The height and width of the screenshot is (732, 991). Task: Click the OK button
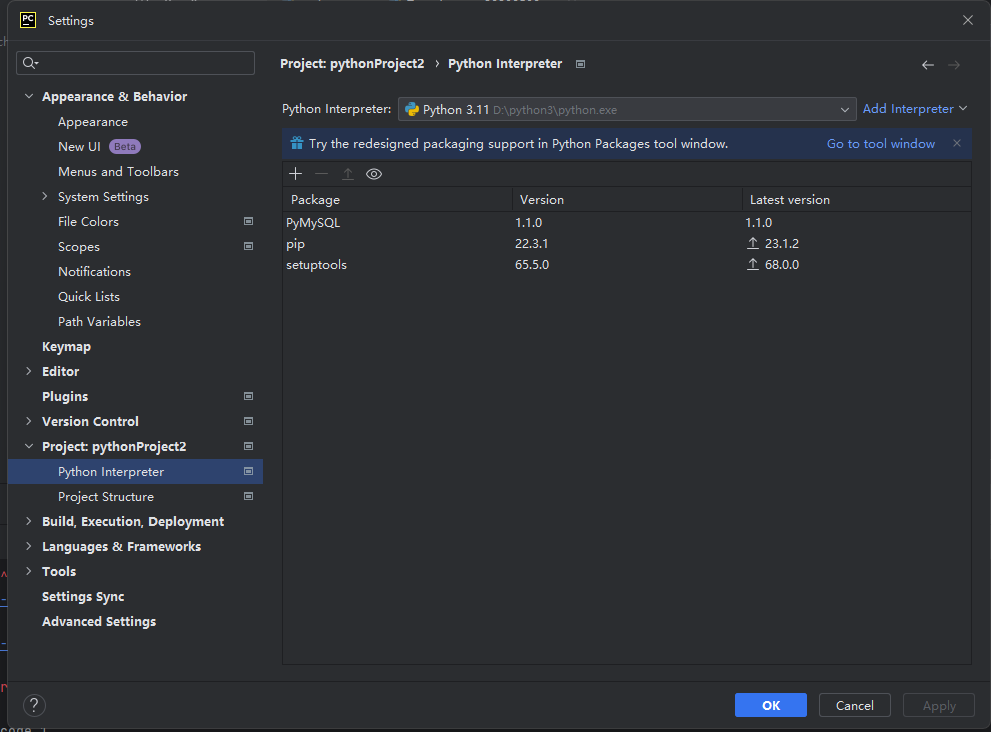click(770, 705)
